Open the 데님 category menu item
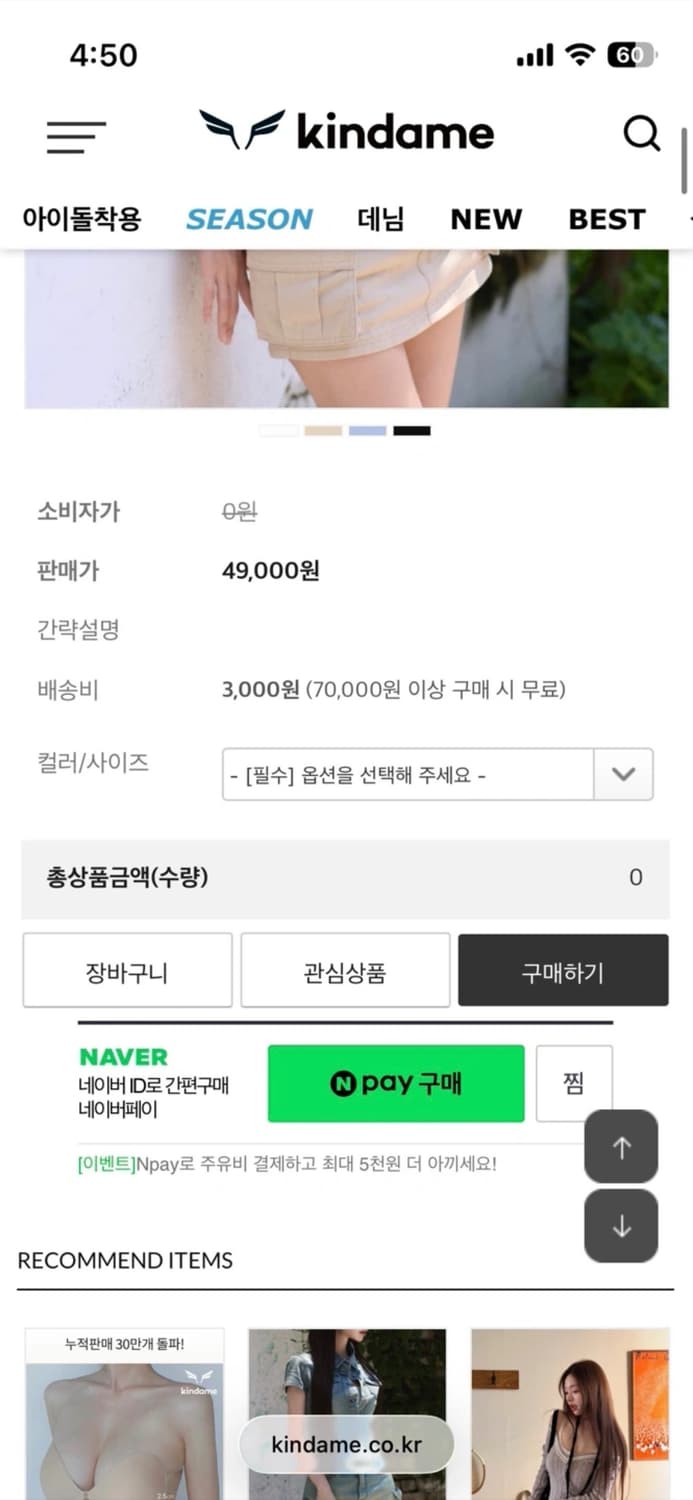 point(380,219)
